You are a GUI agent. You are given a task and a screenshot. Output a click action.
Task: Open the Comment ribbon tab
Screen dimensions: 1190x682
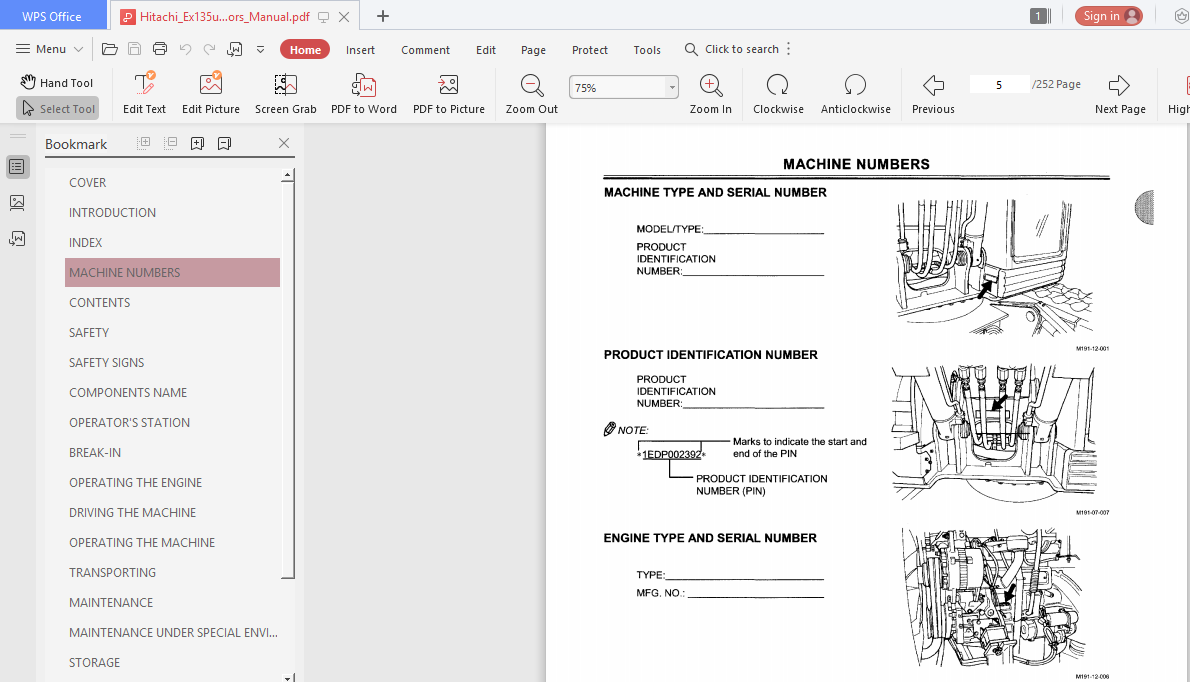click(x=425, y=50)
